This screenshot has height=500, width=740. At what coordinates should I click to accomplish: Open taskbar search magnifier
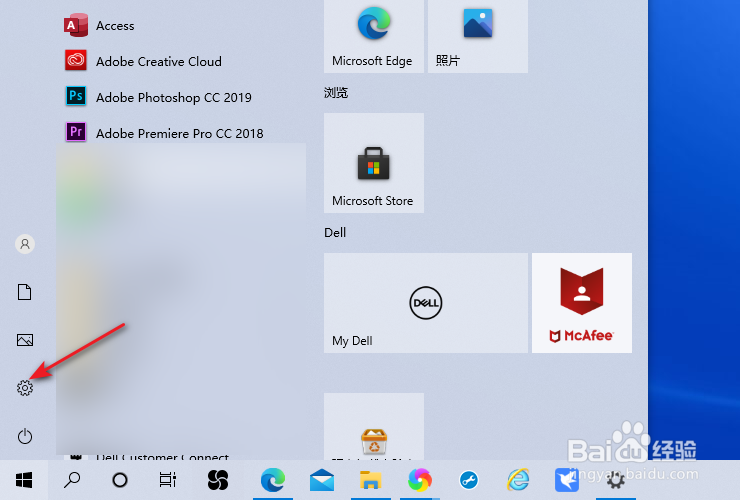(72, 480)
